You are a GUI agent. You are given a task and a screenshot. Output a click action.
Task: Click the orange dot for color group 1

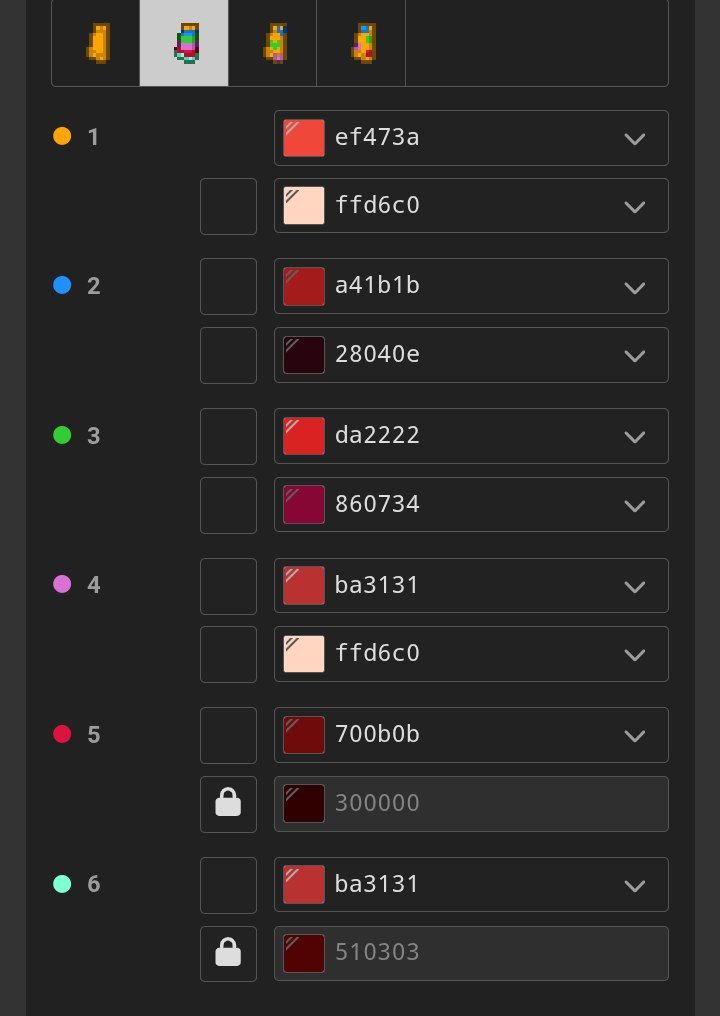[62, 136]
